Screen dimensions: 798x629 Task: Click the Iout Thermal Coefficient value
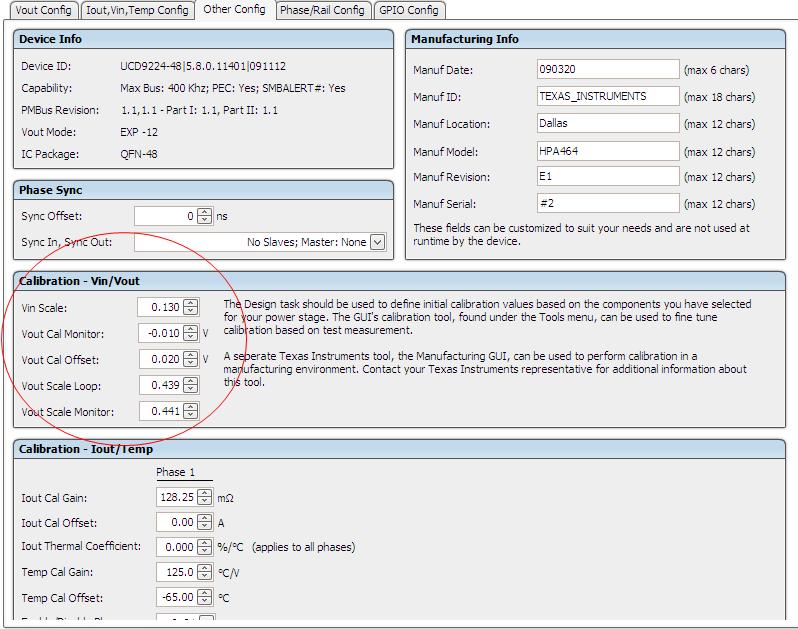[x=177, y=547]
